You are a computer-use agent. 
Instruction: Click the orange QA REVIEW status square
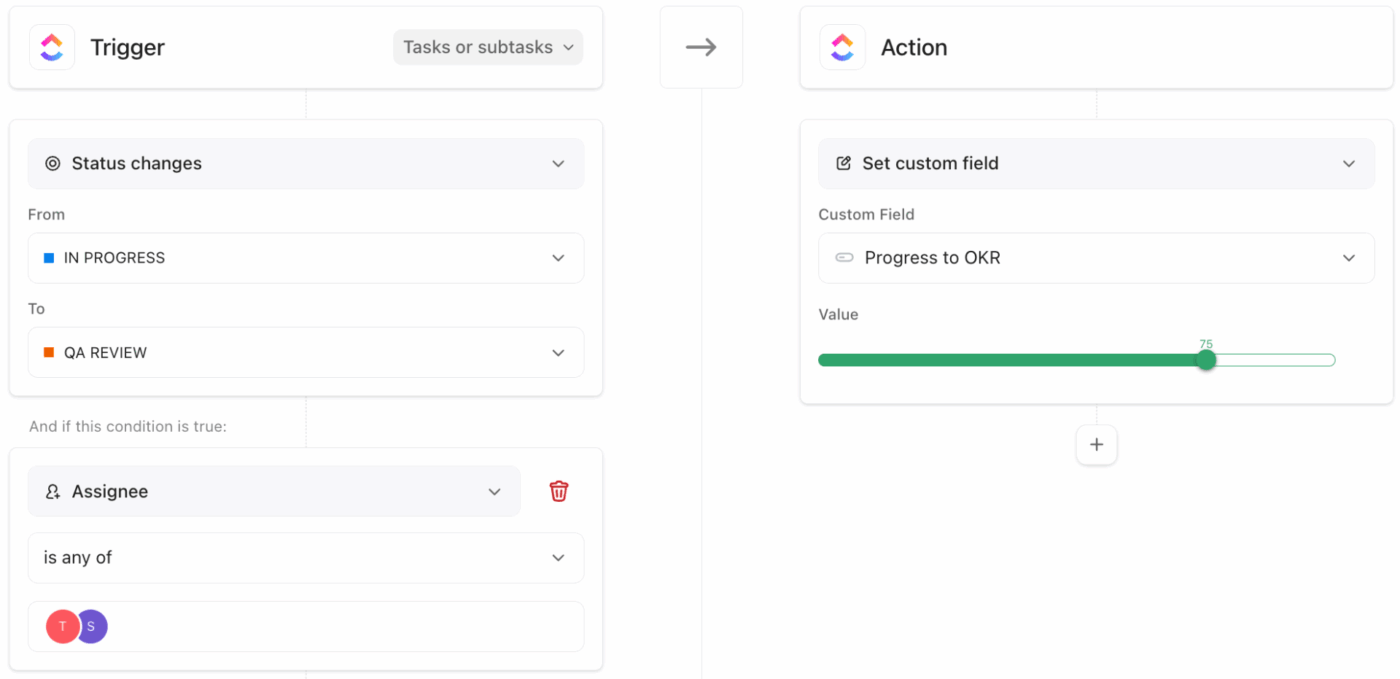[x=46, y=352]
